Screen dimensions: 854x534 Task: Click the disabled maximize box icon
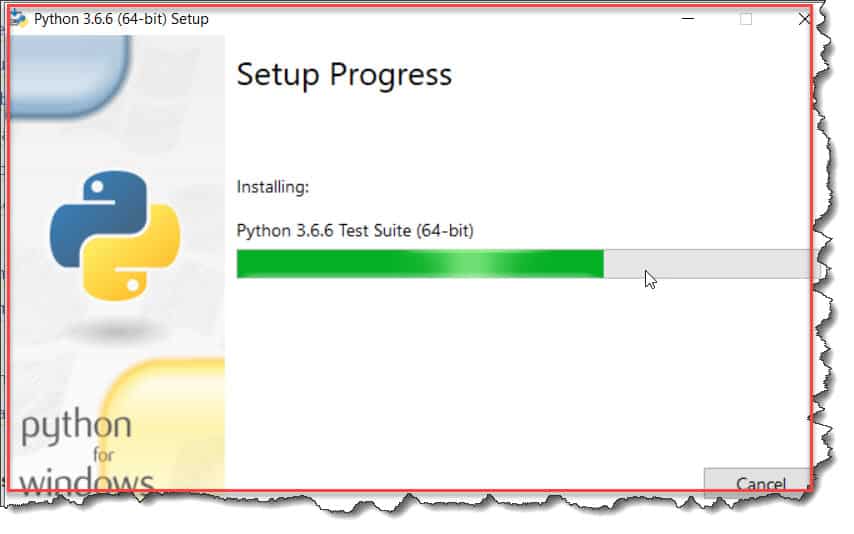pos(746,19)
